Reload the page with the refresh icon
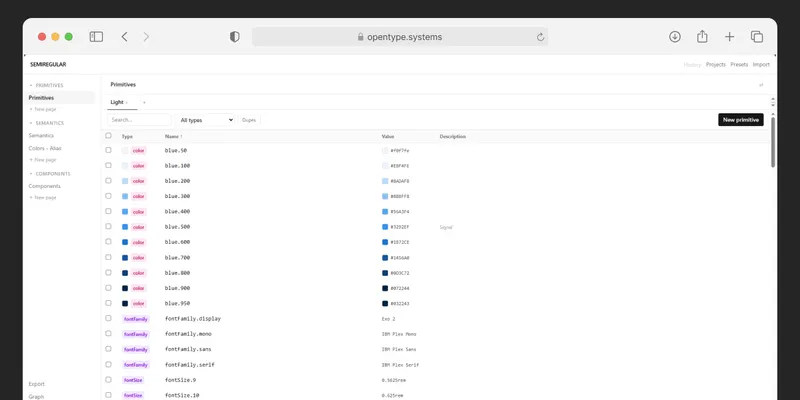800x400 pixels. click(540, 37)
